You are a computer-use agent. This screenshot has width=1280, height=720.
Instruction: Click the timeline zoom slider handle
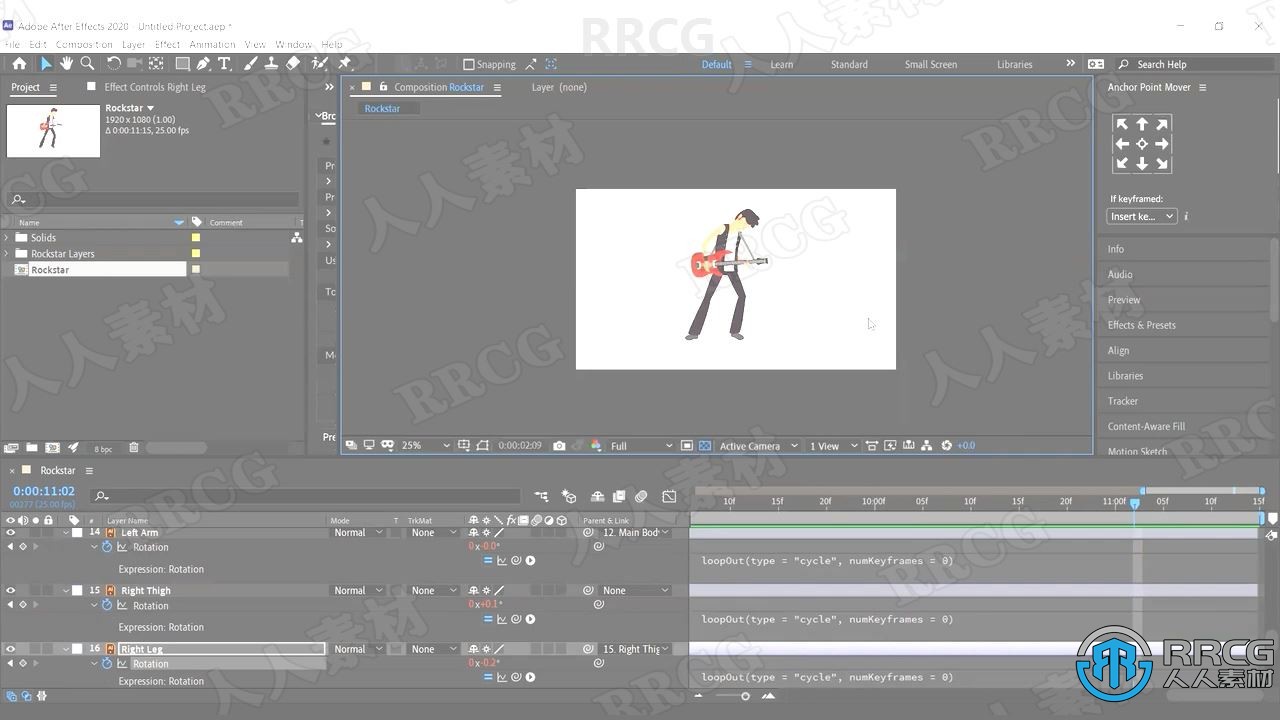pyautogui.click(x=745, y=696)
